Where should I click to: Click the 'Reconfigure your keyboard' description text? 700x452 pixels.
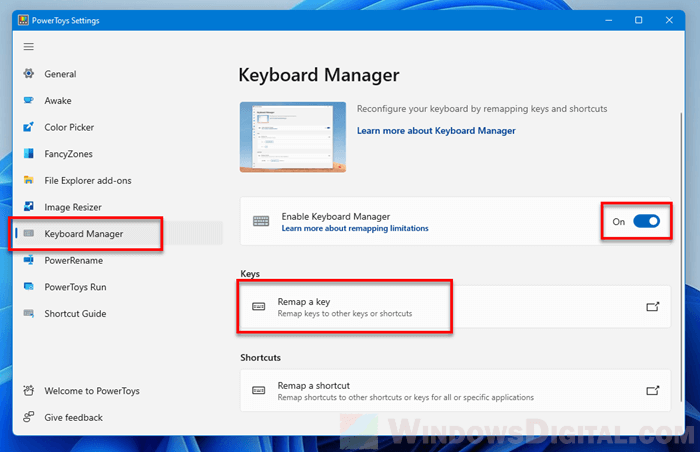(482, 109)
